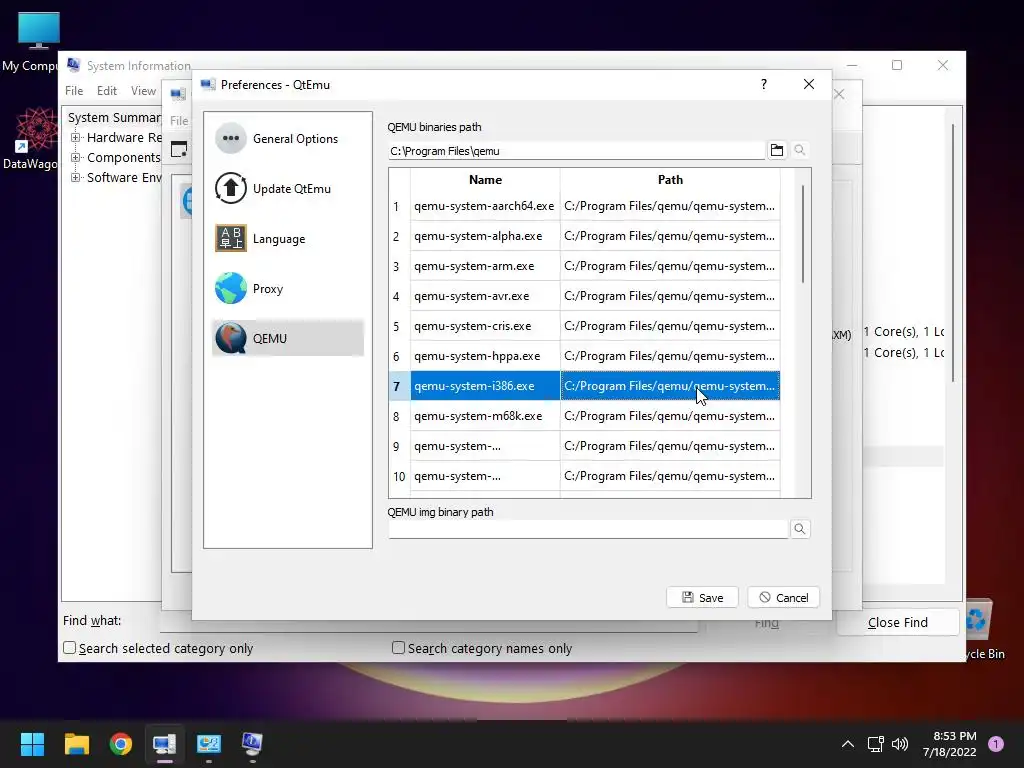1024x768 pixels.
Task: Click search icon for QEMU img binary path
Action: [x=799, y=529]
